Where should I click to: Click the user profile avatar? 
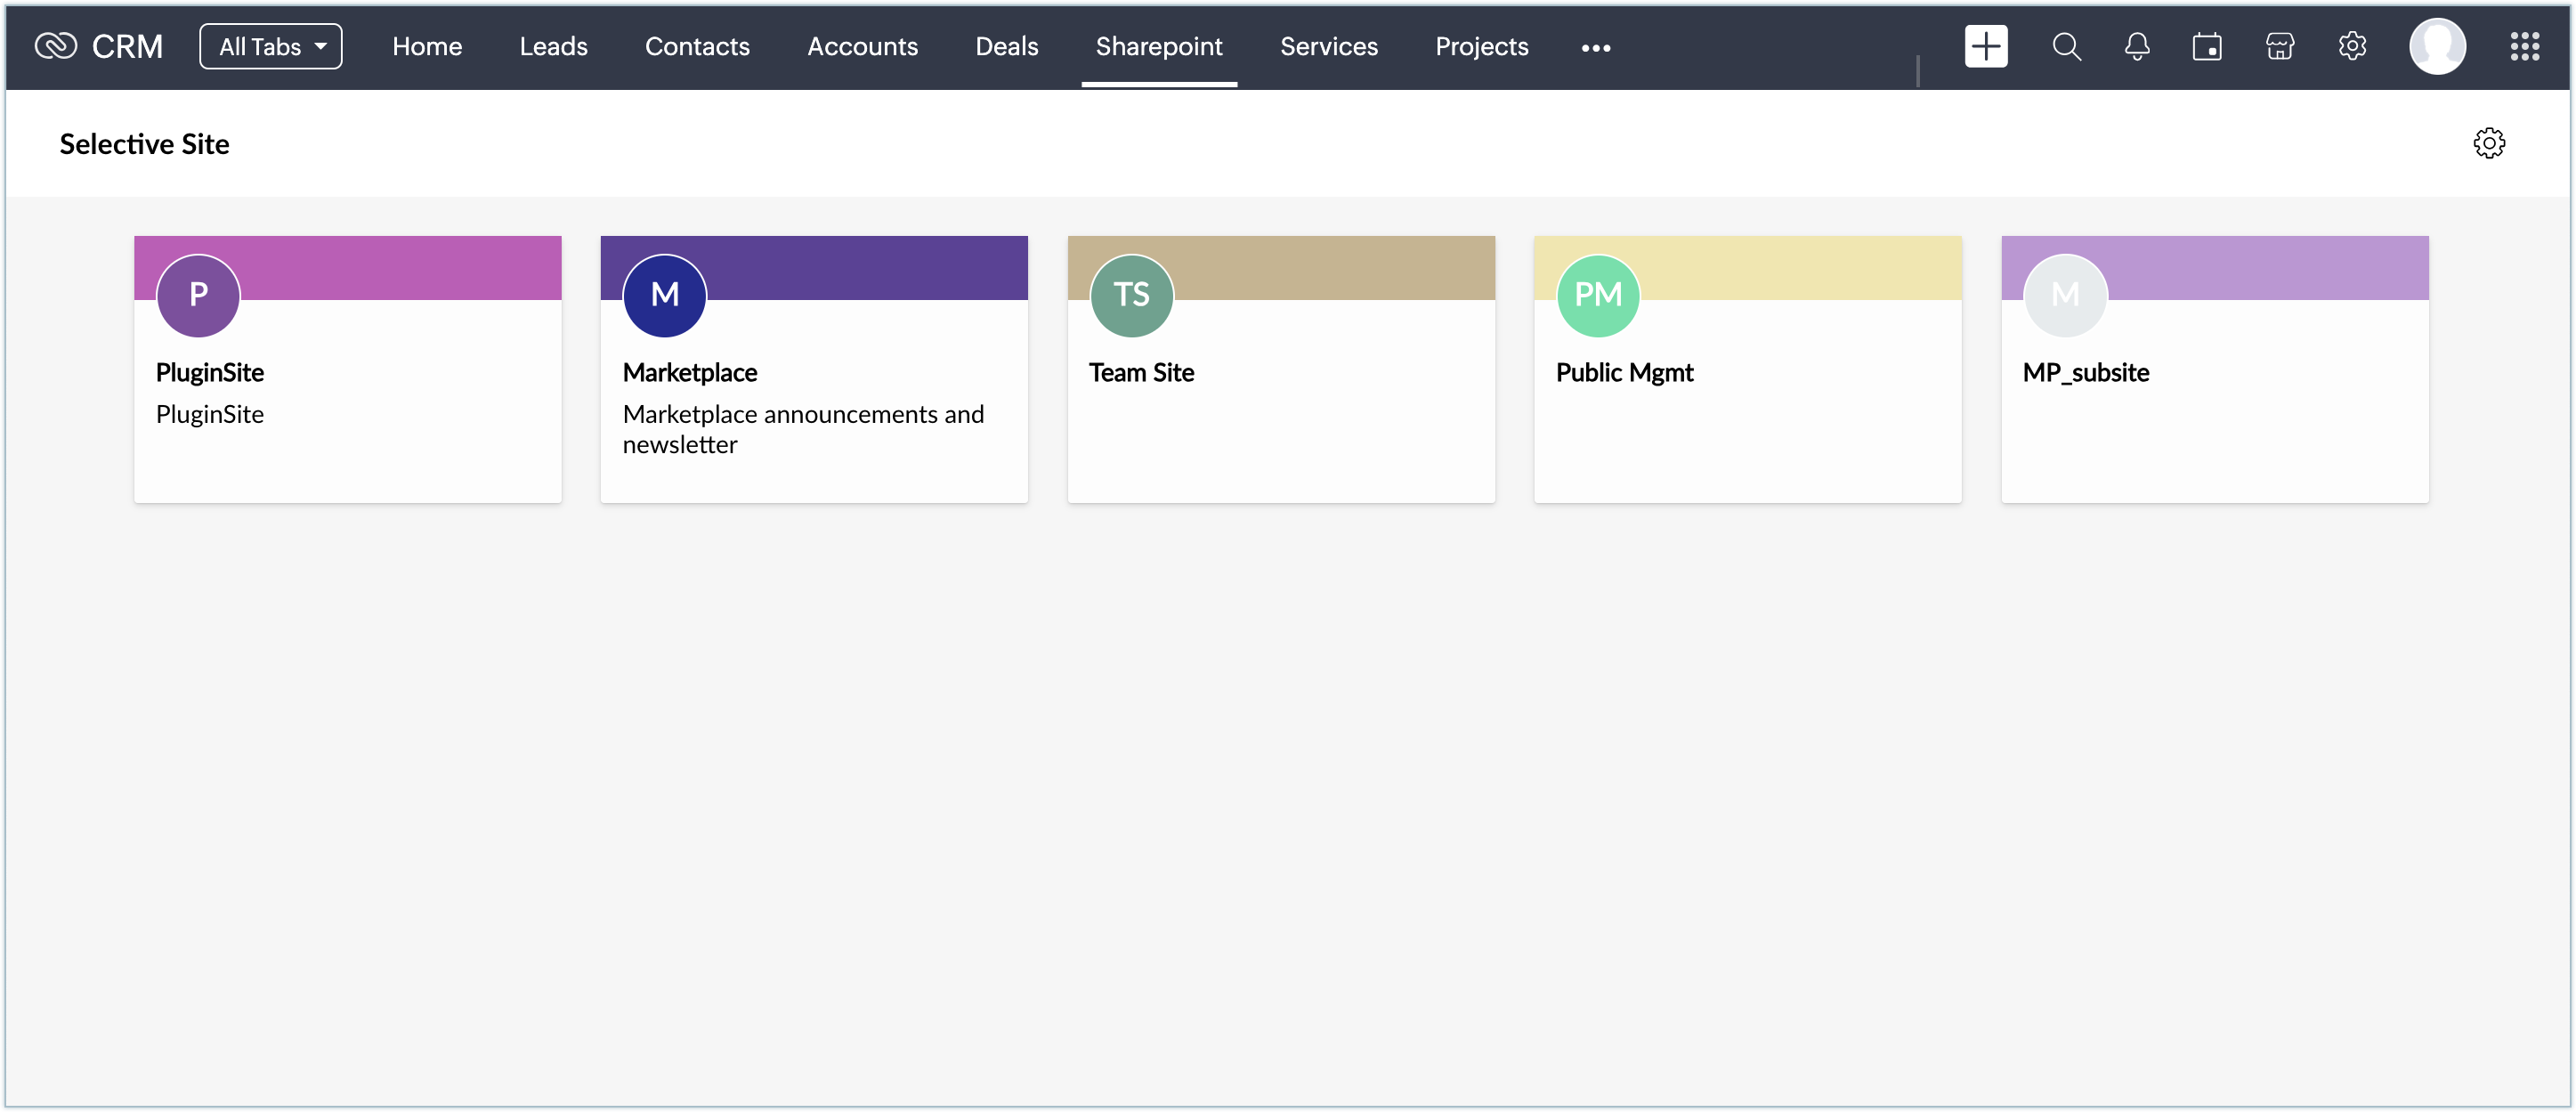(2437, 46)
